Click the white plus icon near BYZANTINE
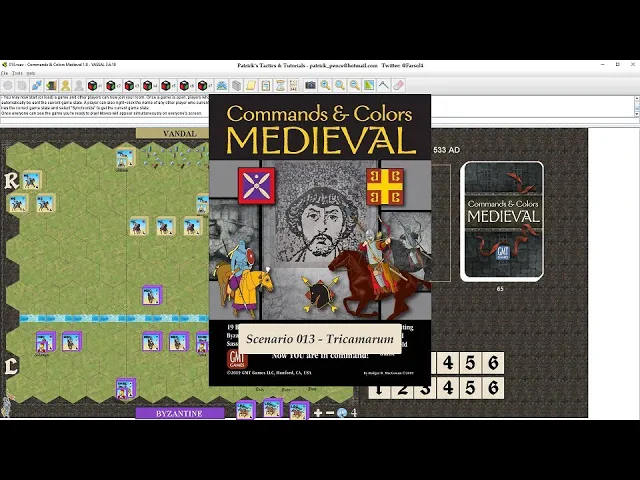The height and width of the screenshot is (480, 640). [318, 413]
